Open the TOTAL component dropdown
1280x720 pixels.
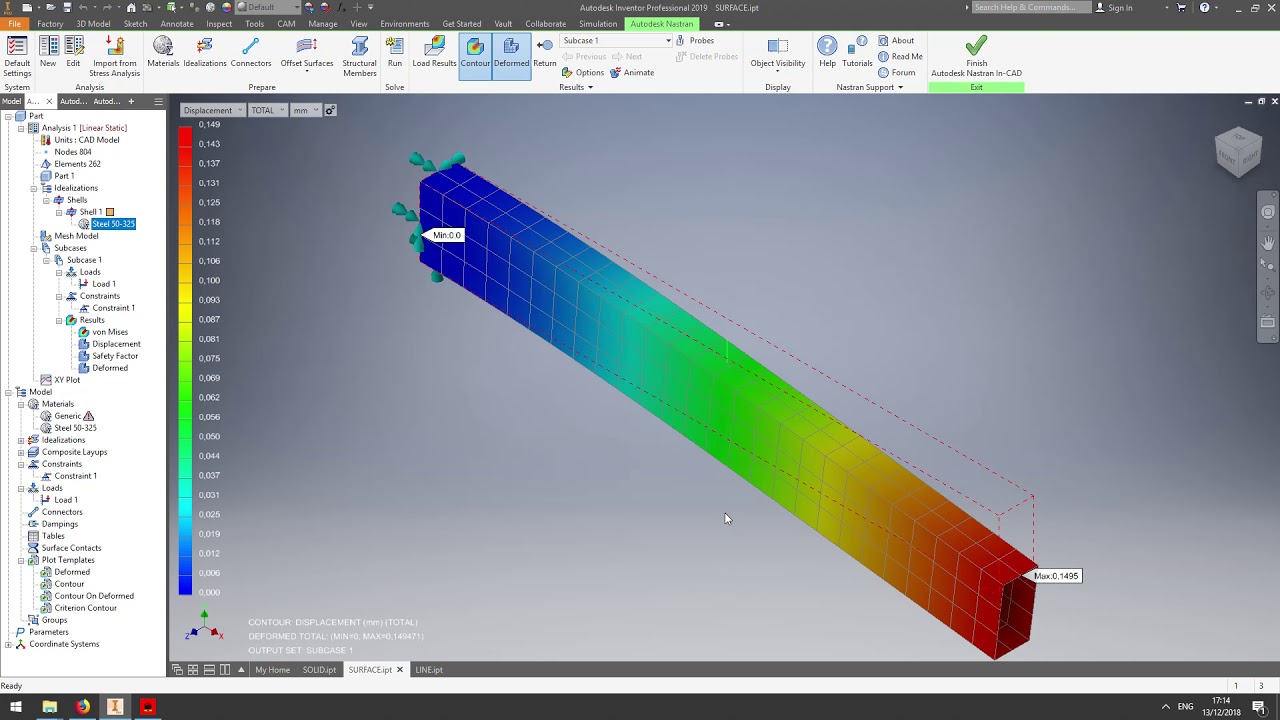pos(268,110)
